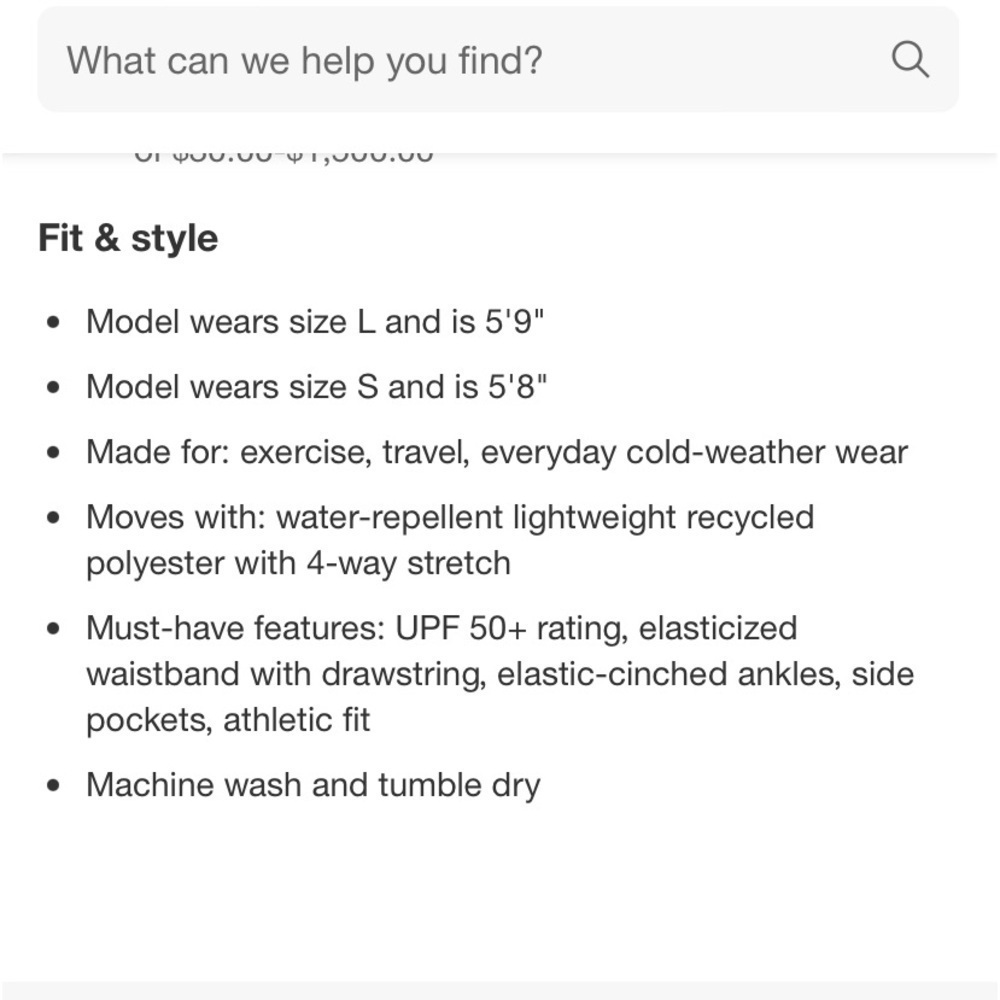1000x1000 pixels.
Task: Click the "waistband with drawstring" text line
Action: pos(500,674)
